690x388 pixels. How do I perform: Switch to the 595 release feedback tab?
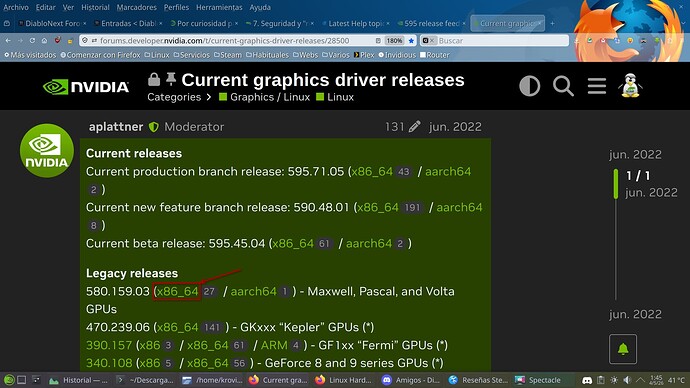431,23
